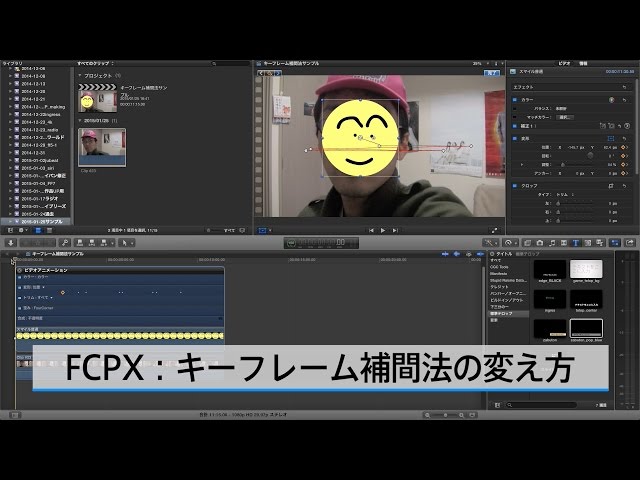Open the 情報 info inspector tab
This screenshot has height=480, width=640.
point(583,64)
